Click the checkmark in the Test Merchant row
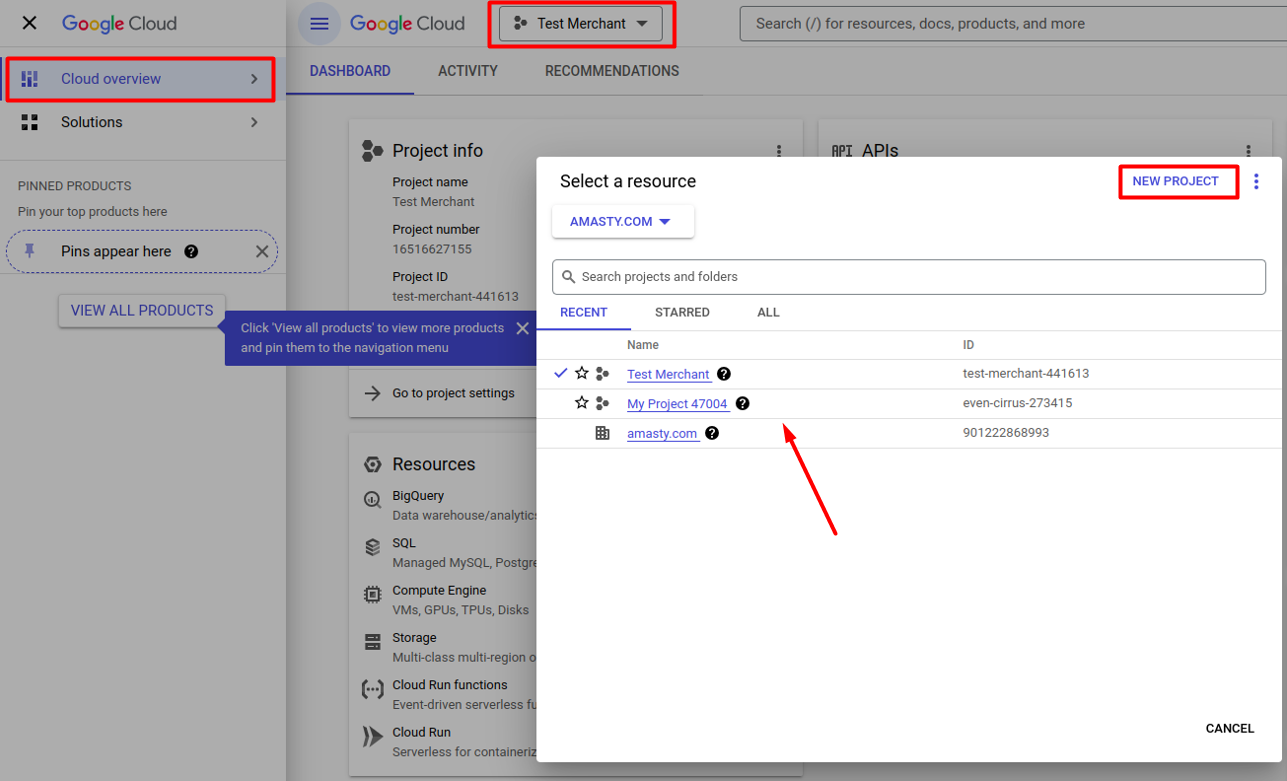The width and height of the screenshot is (1287, 781). click(560, 373)
